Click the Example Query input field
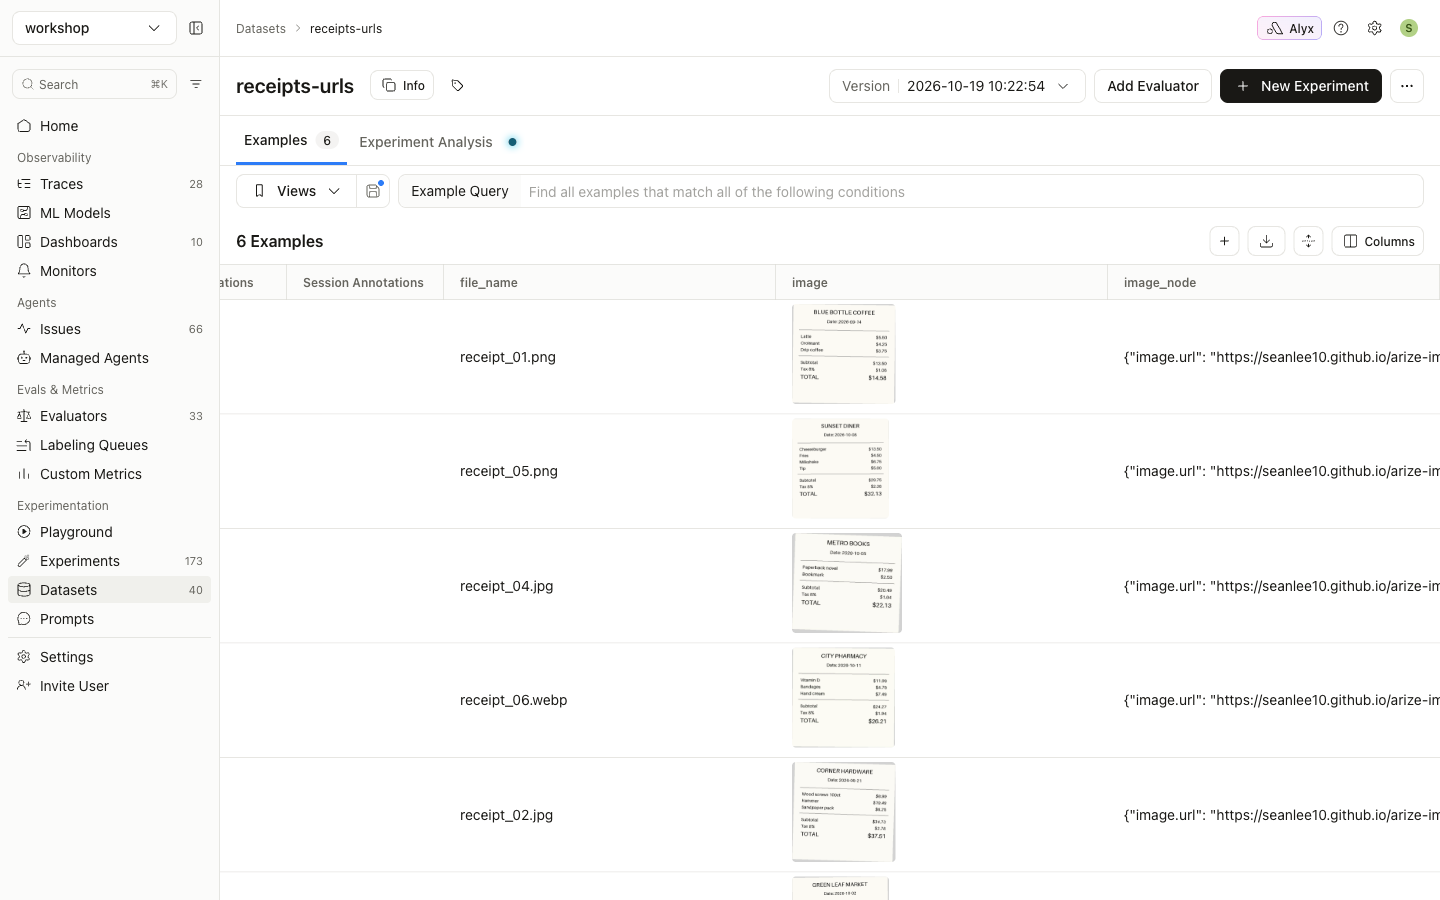1440x900 pixels. [x=970, y=191]
